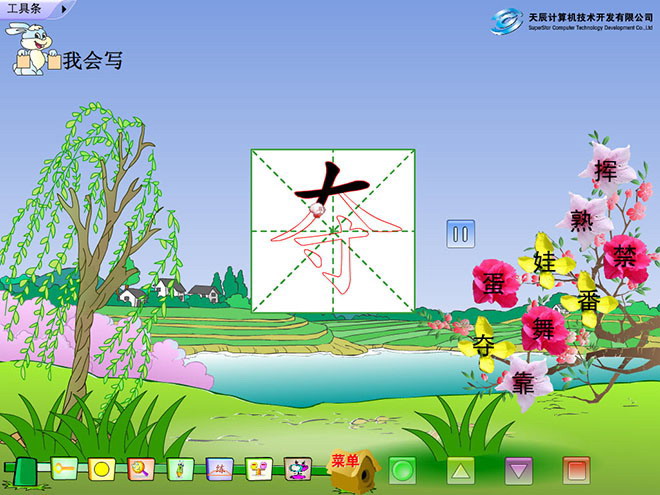Viewport: 660px width, 495px height.
Task: Expand the 工具条 toolbar arrow
Action: coord(65,8)
